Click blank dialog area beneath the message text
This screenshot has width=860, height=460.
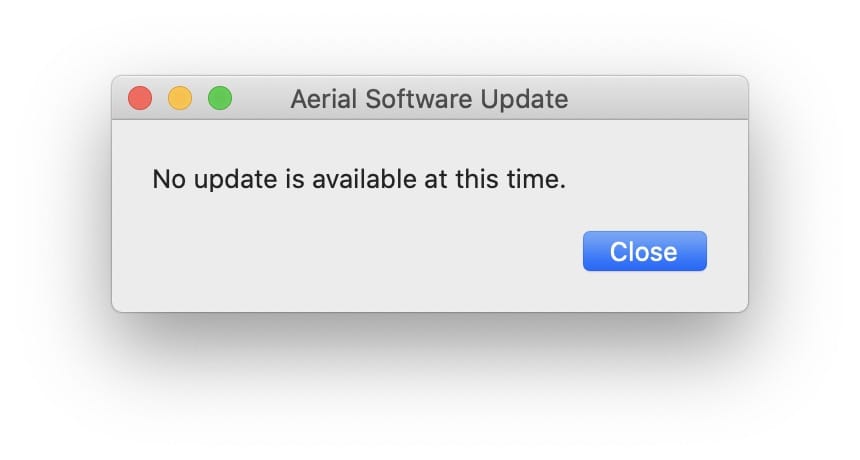(x=351, y=214)
